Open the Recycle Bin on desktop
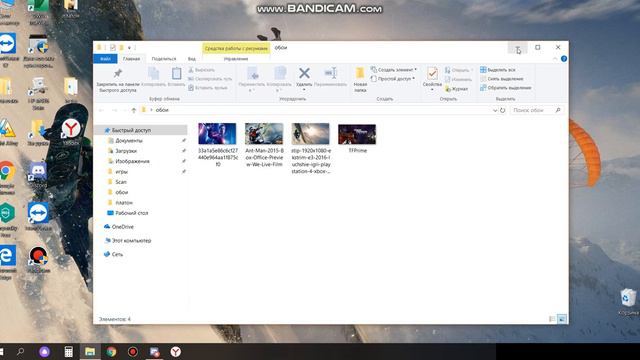The image size is (640, 360). pos(628,301)
